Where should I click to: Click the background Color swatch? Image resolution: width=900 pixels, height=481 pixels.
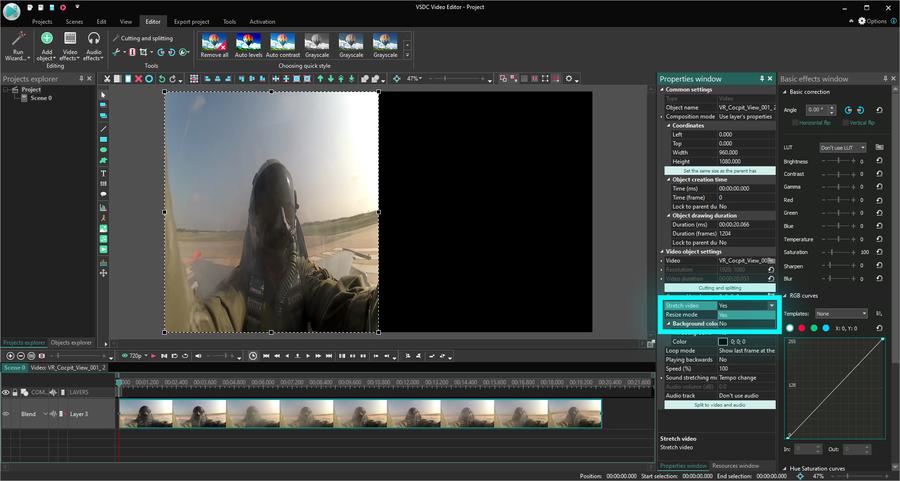pos(723,342)
